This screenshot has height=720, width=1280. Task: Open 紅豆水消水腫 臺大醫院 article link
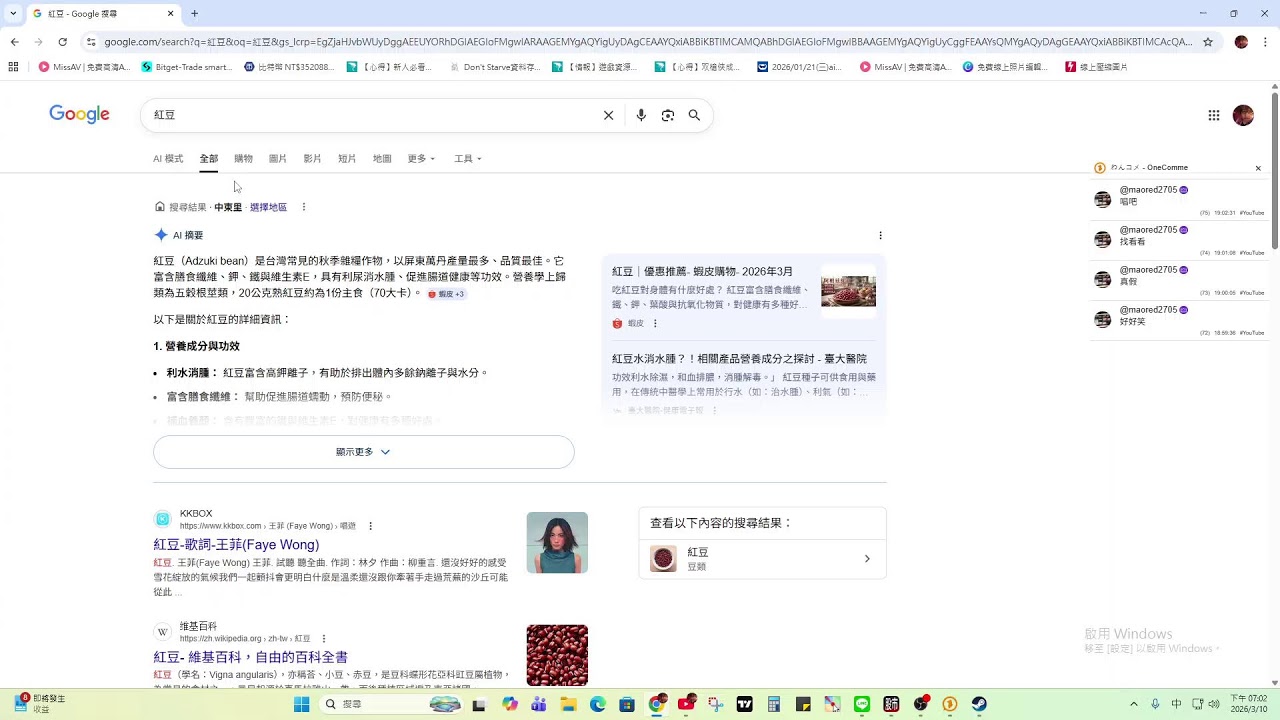coord(739,359)
